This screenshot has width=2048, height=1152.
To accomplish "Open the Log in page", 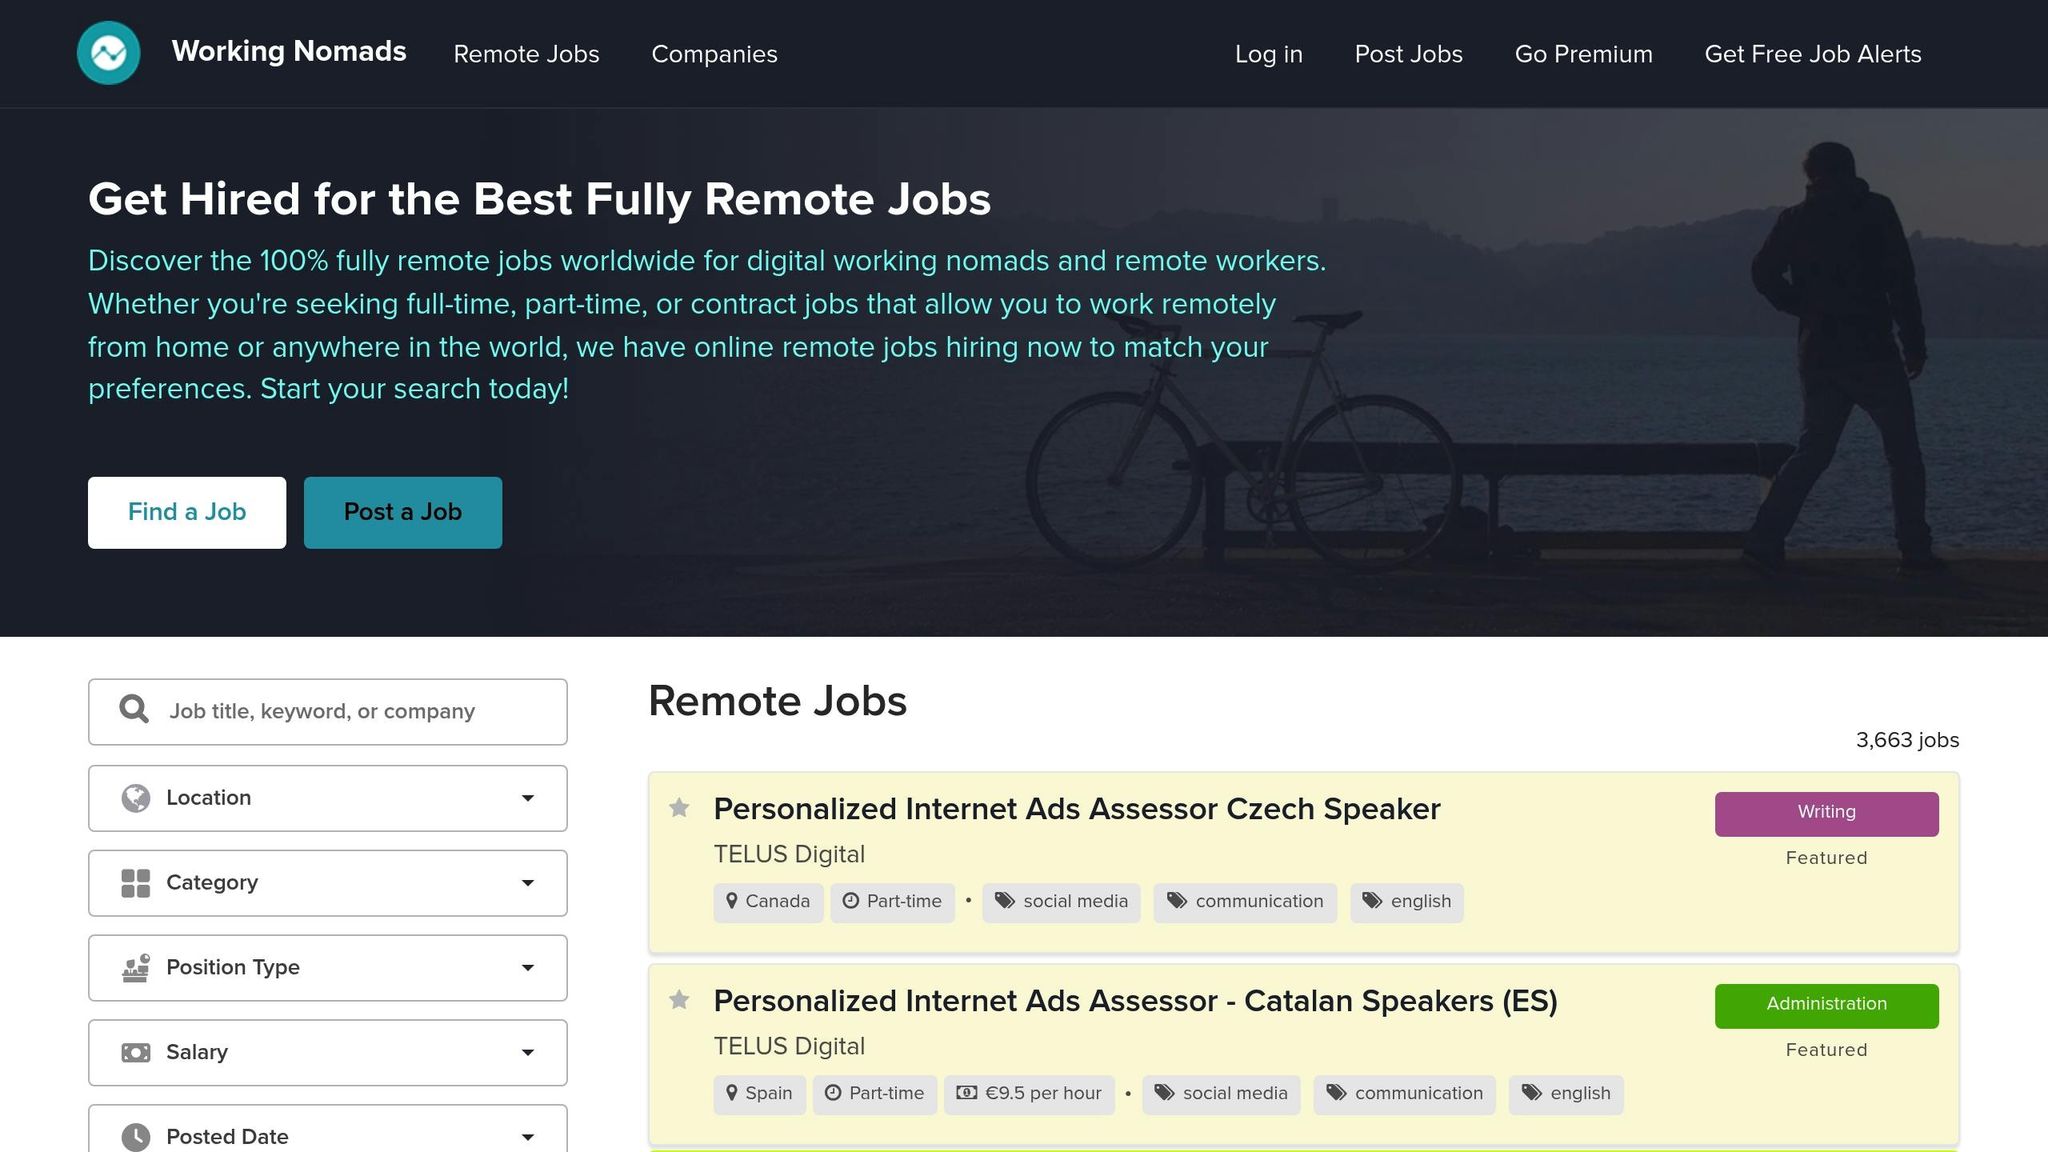I will pyautogui.click(x=1268, y=54).
